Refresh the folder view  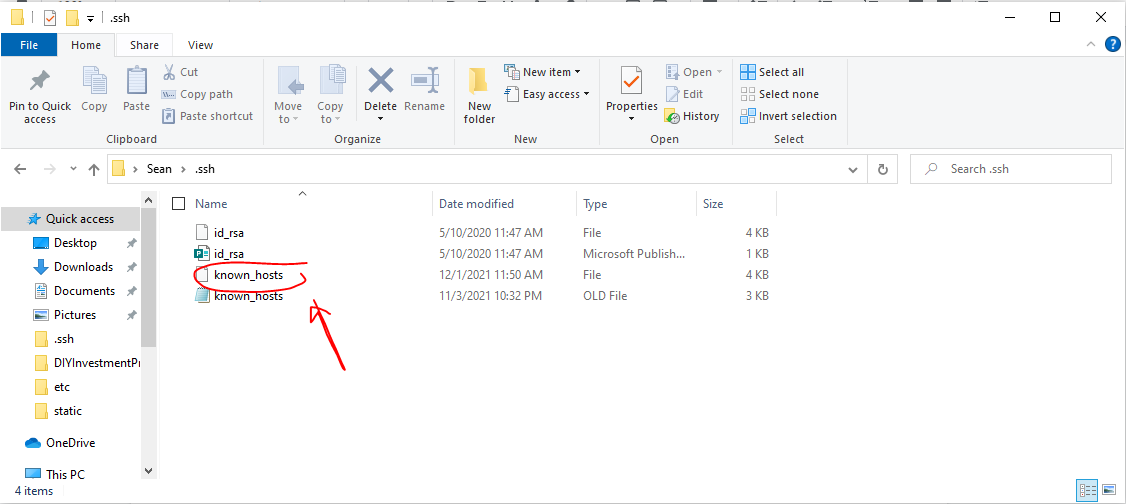[883, 169]
